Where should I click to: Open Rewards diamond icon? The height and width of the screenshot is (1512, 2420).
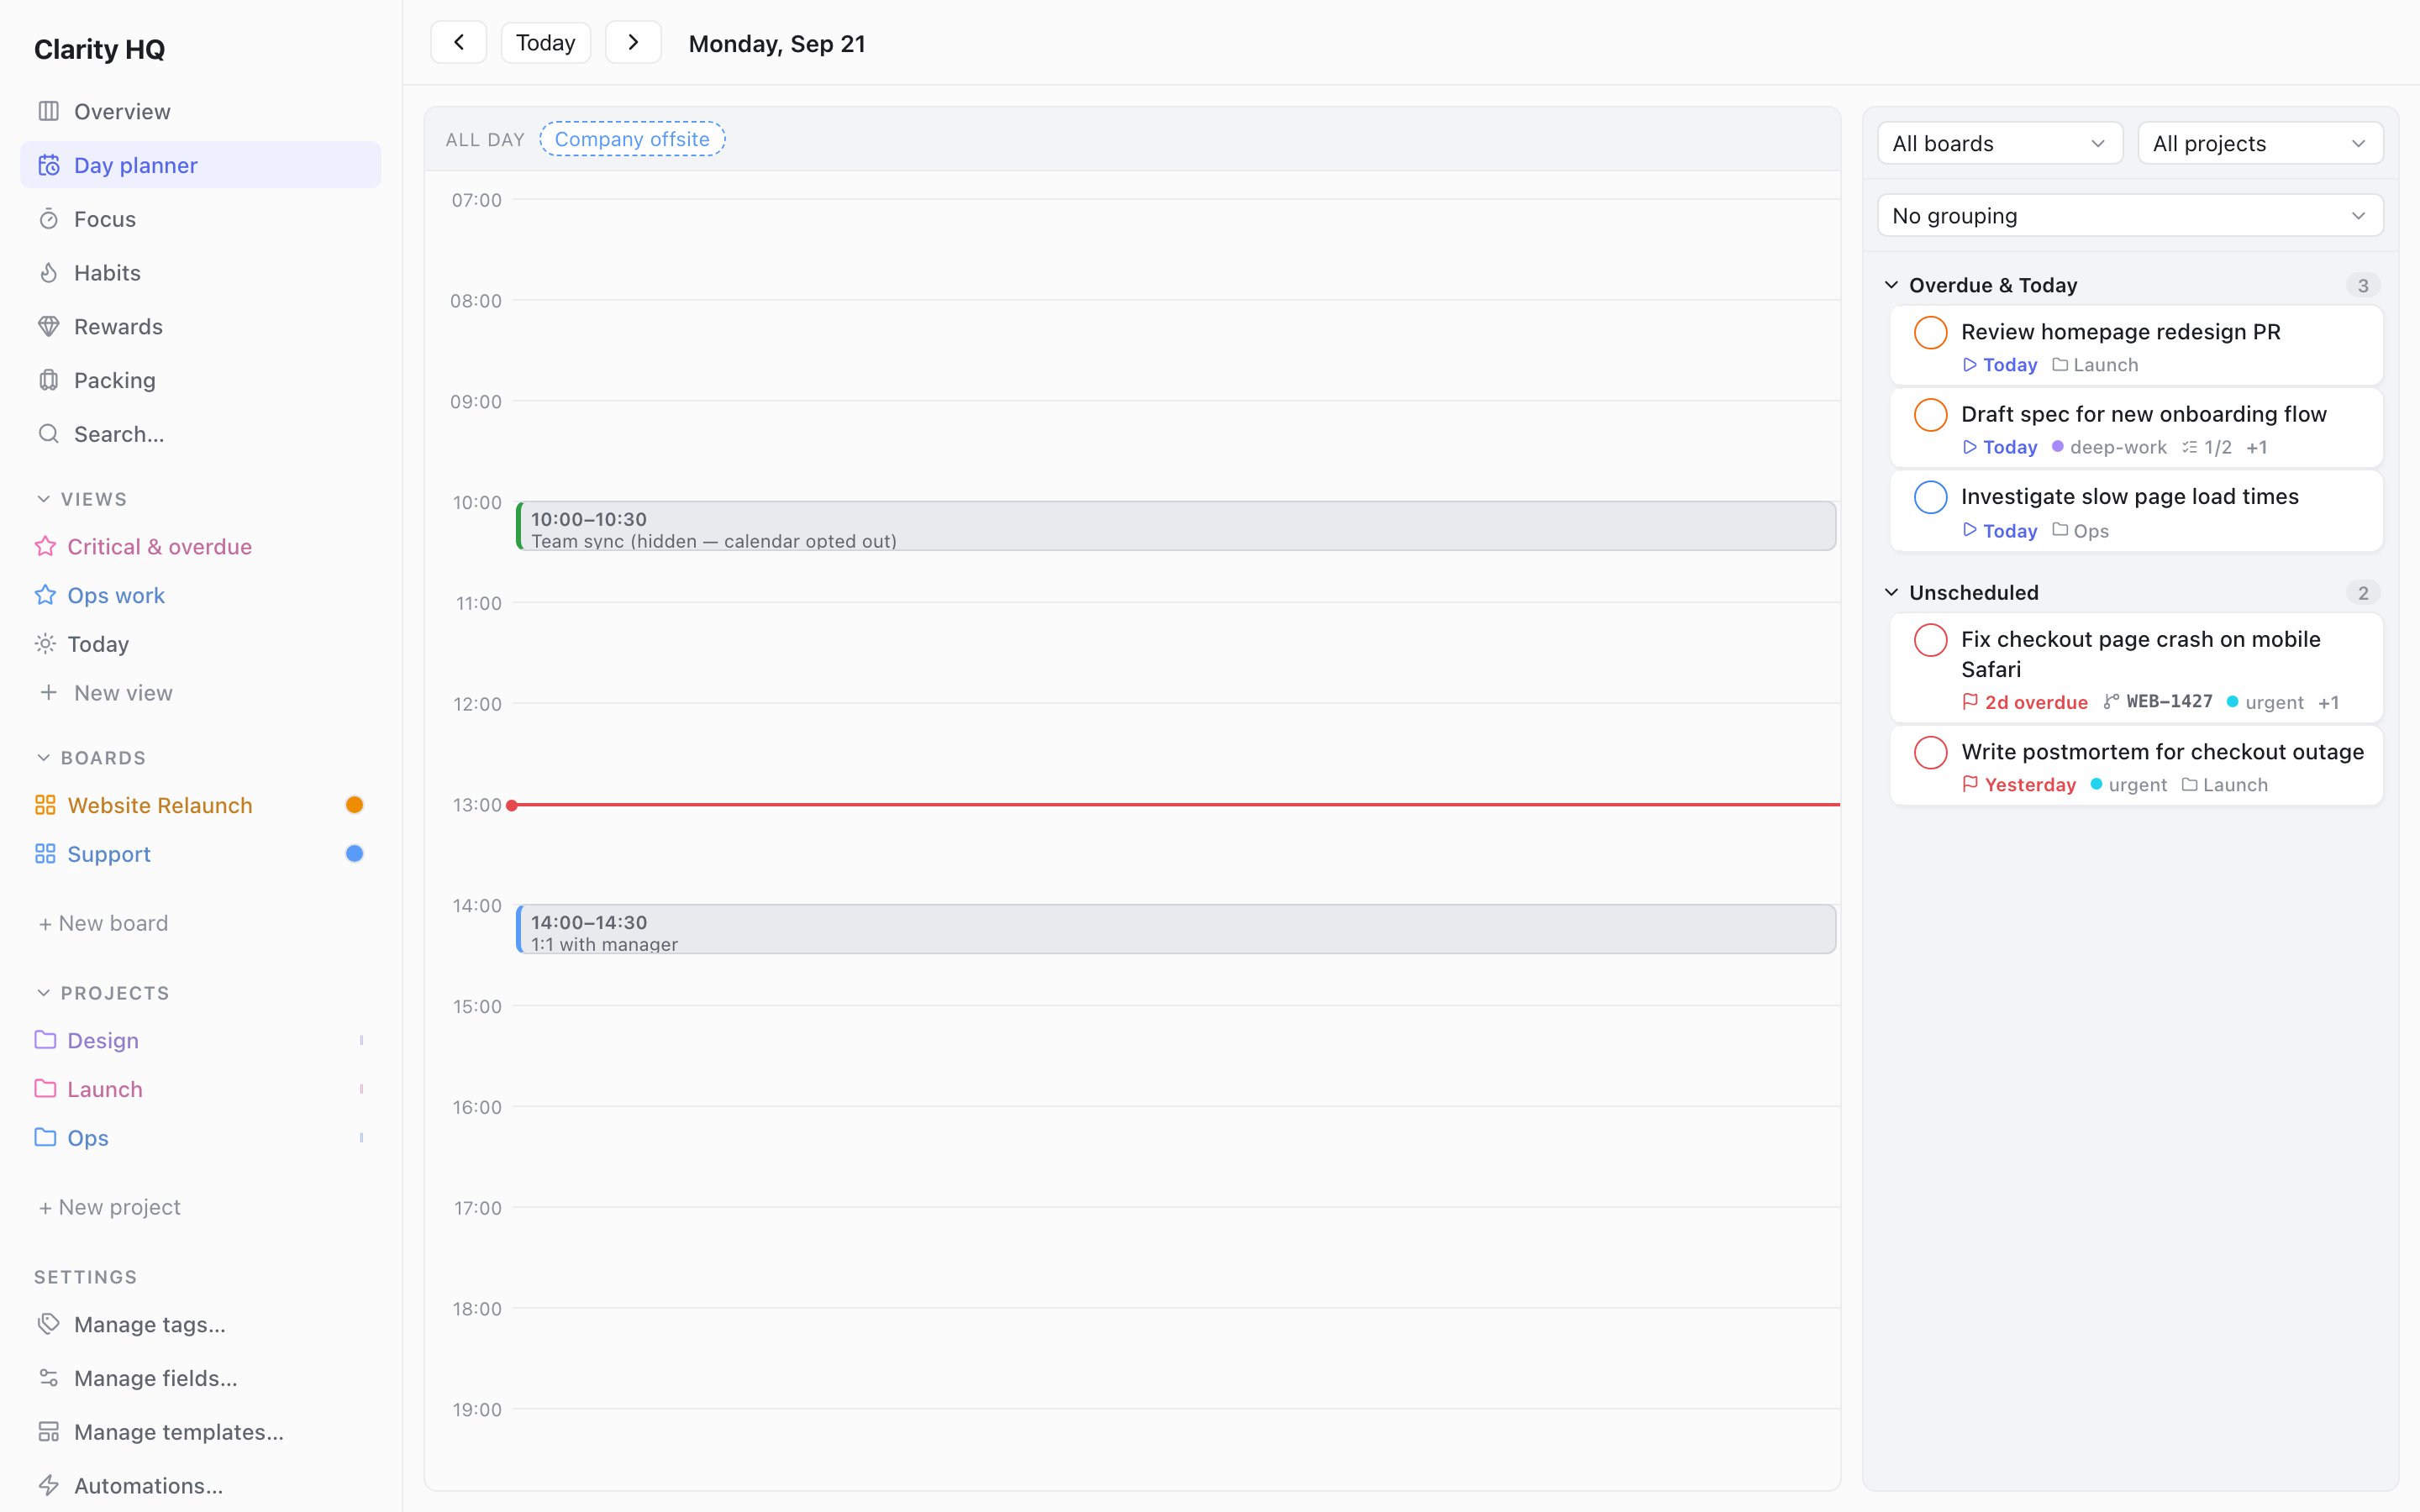[48, 327]
